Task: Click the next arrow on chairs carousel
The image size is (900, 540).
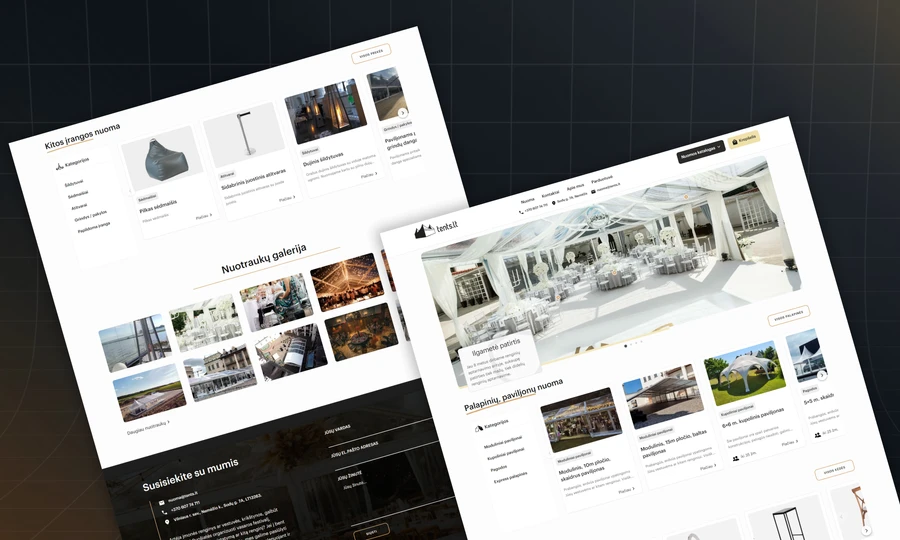Action: tap(867, 530)
